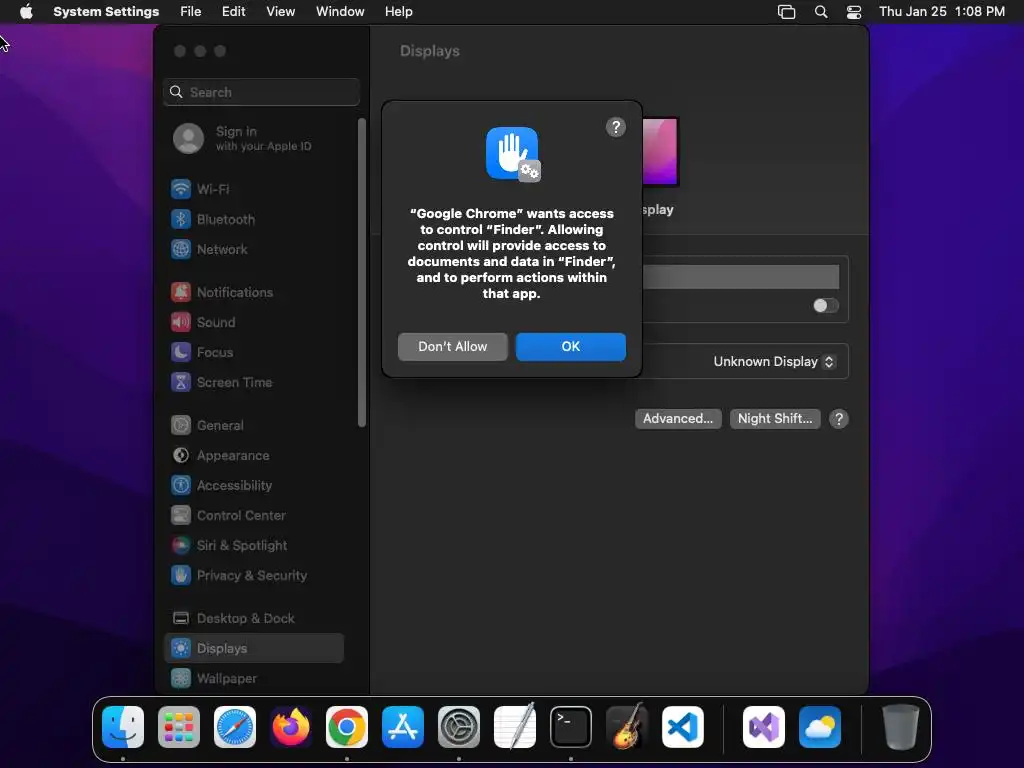1024x768 pixels.
Task: Open Google Chrome from the Dock
Action: pos(347,727)
